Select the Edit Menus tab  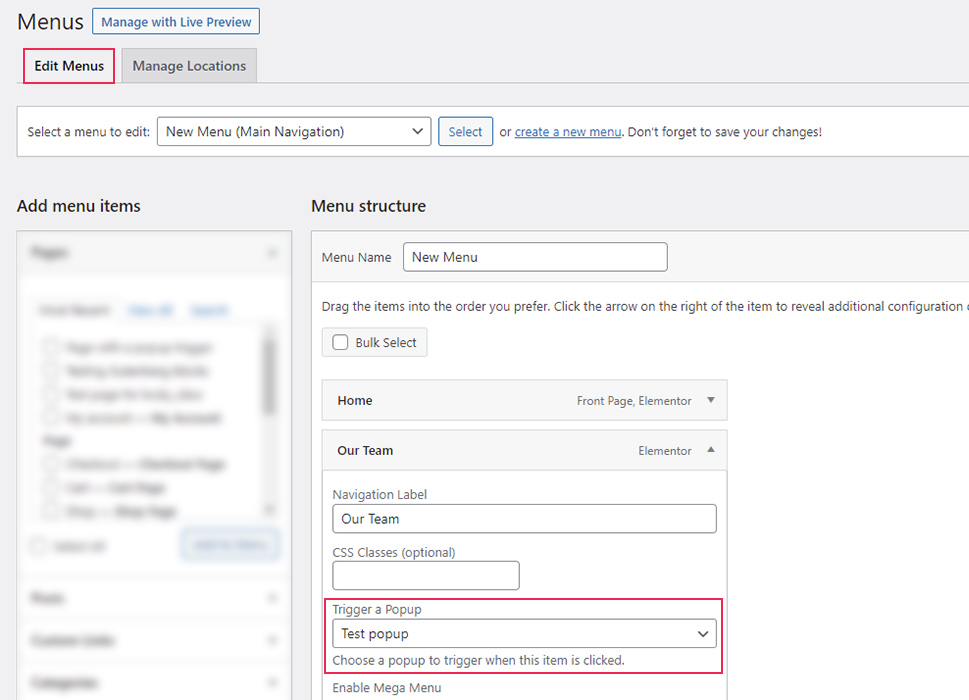(x=68, y=66)
